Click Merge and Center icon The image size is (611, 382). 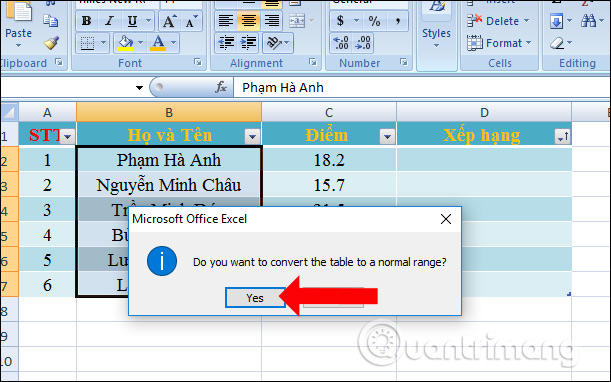[x=297, y=21]
